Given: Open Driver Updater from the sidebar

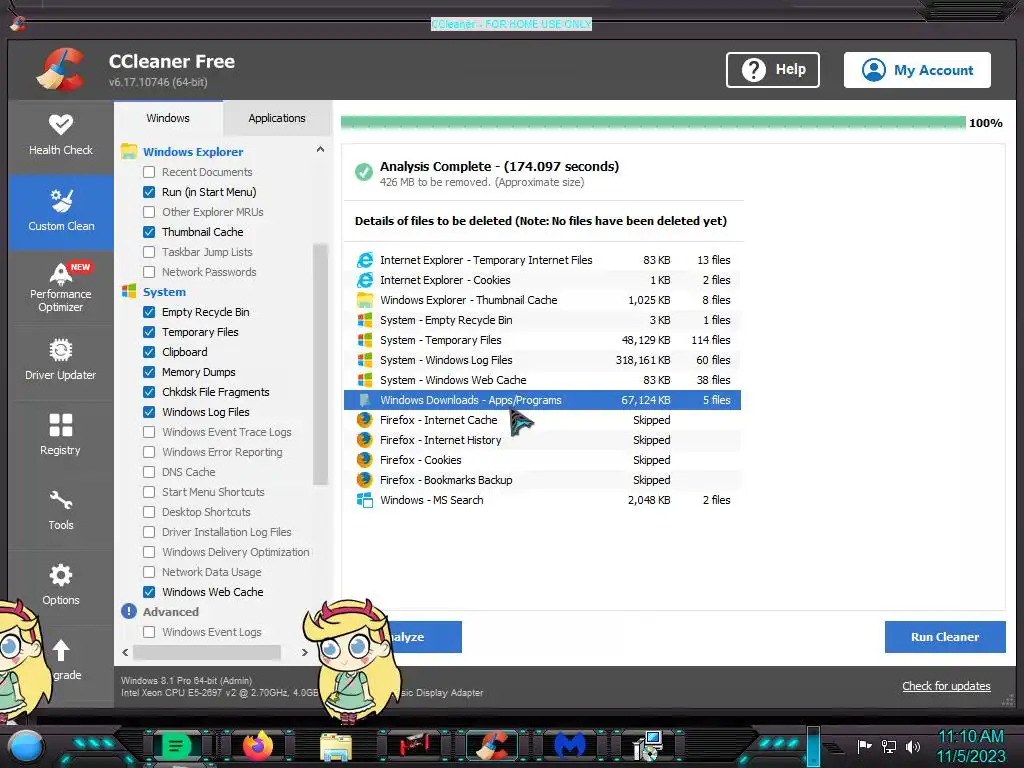Looking at the screenshot, I should pyautogui.click(x=61, y=360).
